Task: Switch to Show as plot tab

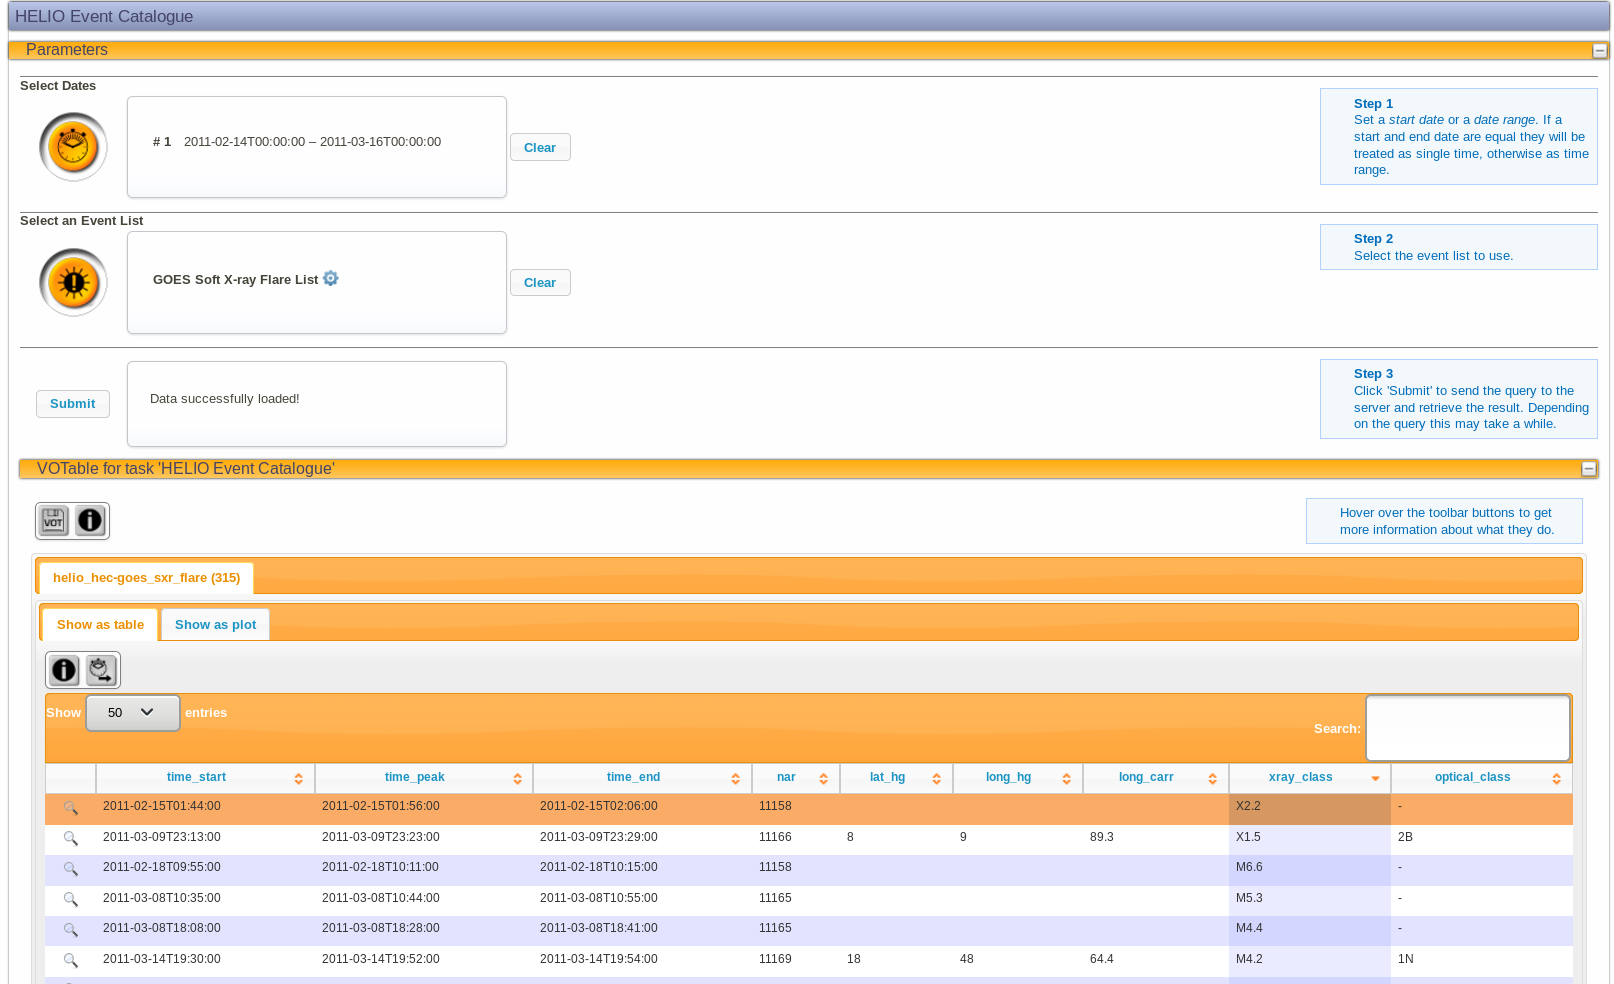Action: (x=215, y=625)
